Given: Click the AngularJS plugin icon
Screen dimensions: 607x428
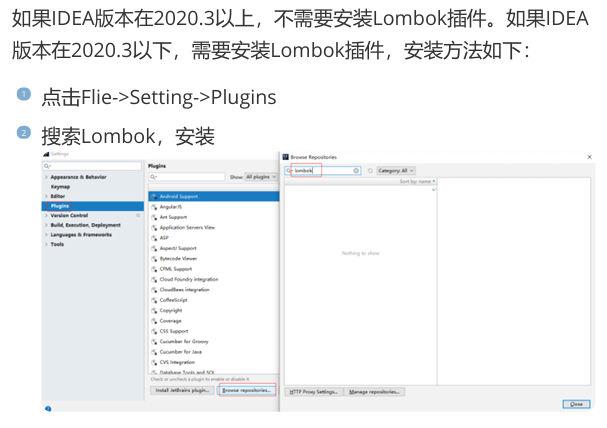Looking at the screenshot, I should point(154,207).
